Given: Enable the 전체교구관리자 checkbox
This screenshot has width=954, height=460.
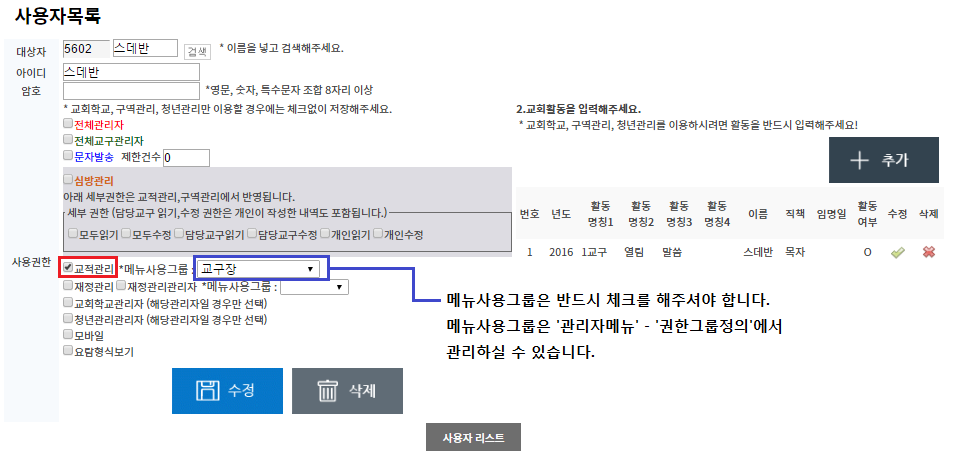Looking at the screenshot, I should pos(68,140).
